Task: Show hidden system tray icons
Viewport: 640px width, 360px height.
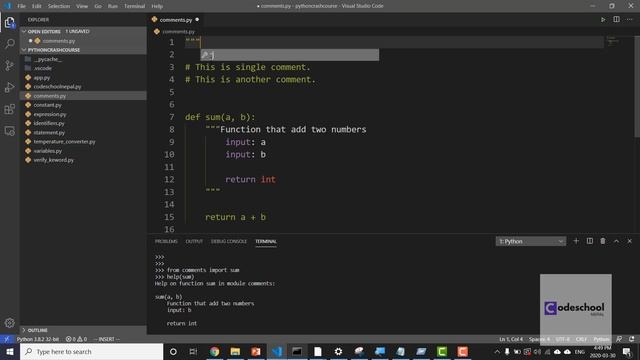Action: coord(497,351)
